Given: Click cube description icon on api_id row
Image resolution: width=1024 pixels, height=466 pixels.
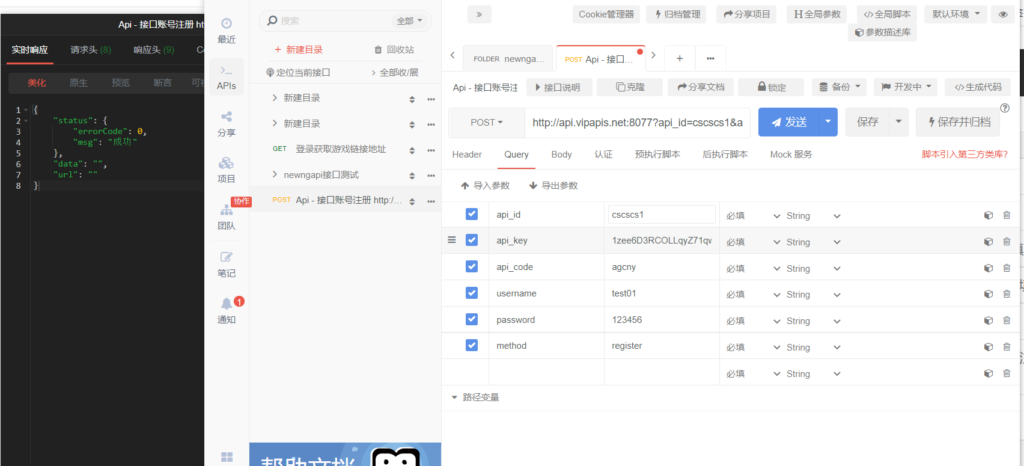Looking at the screenshot, I should 988,215.
